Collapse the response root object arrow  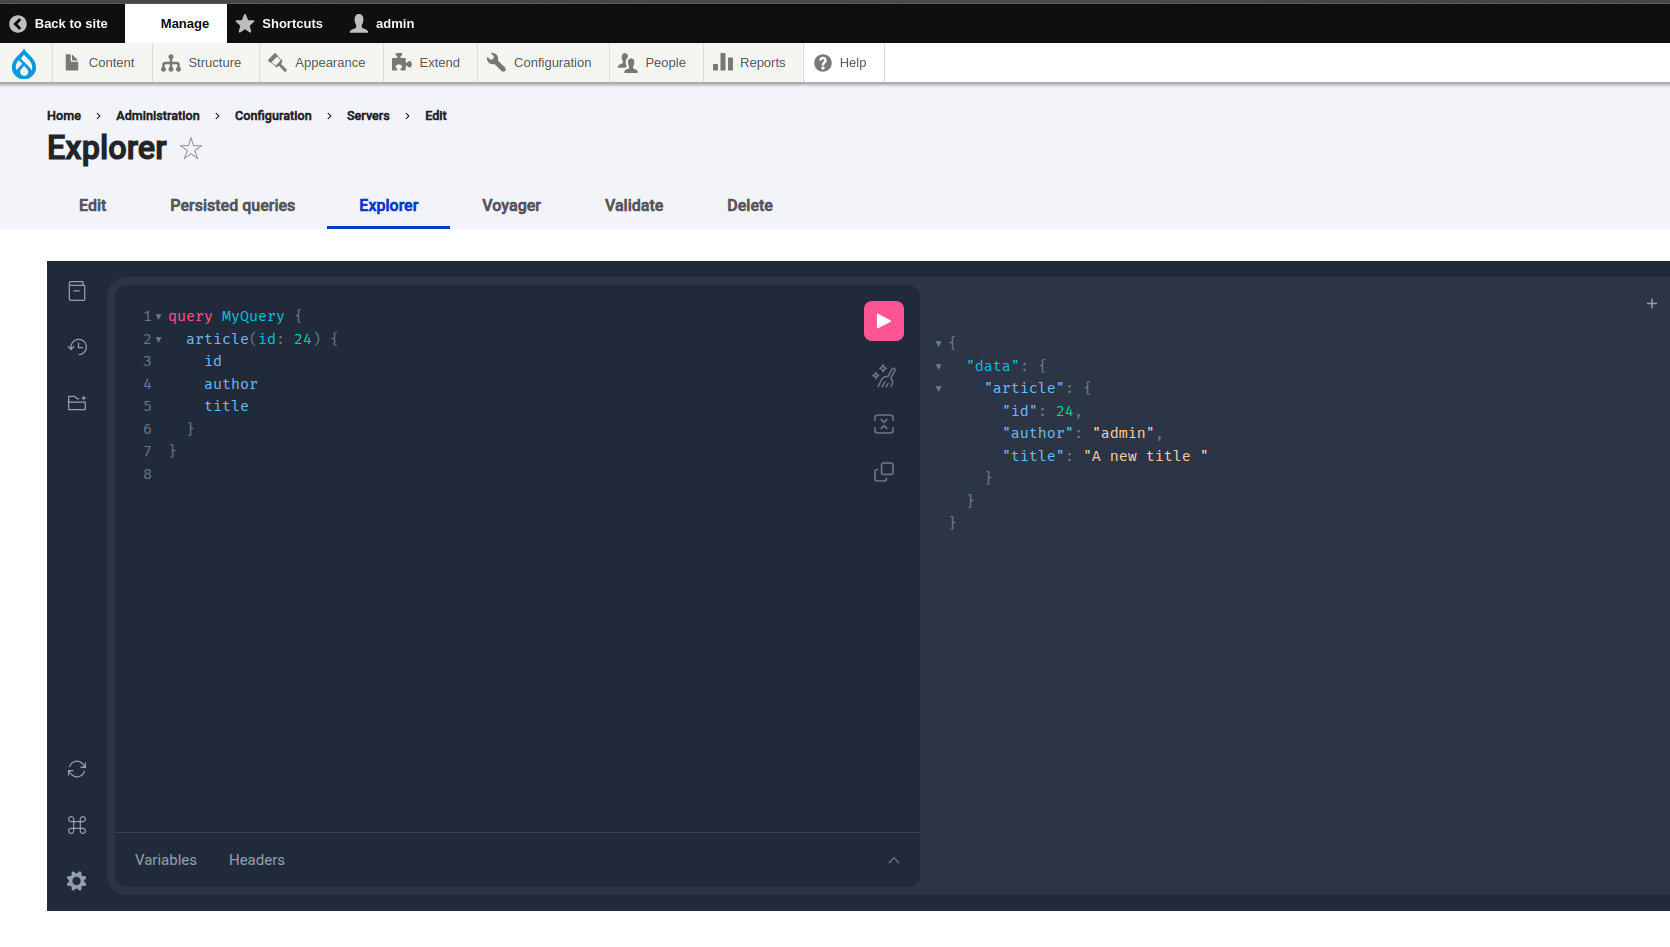tap(939, 344)
